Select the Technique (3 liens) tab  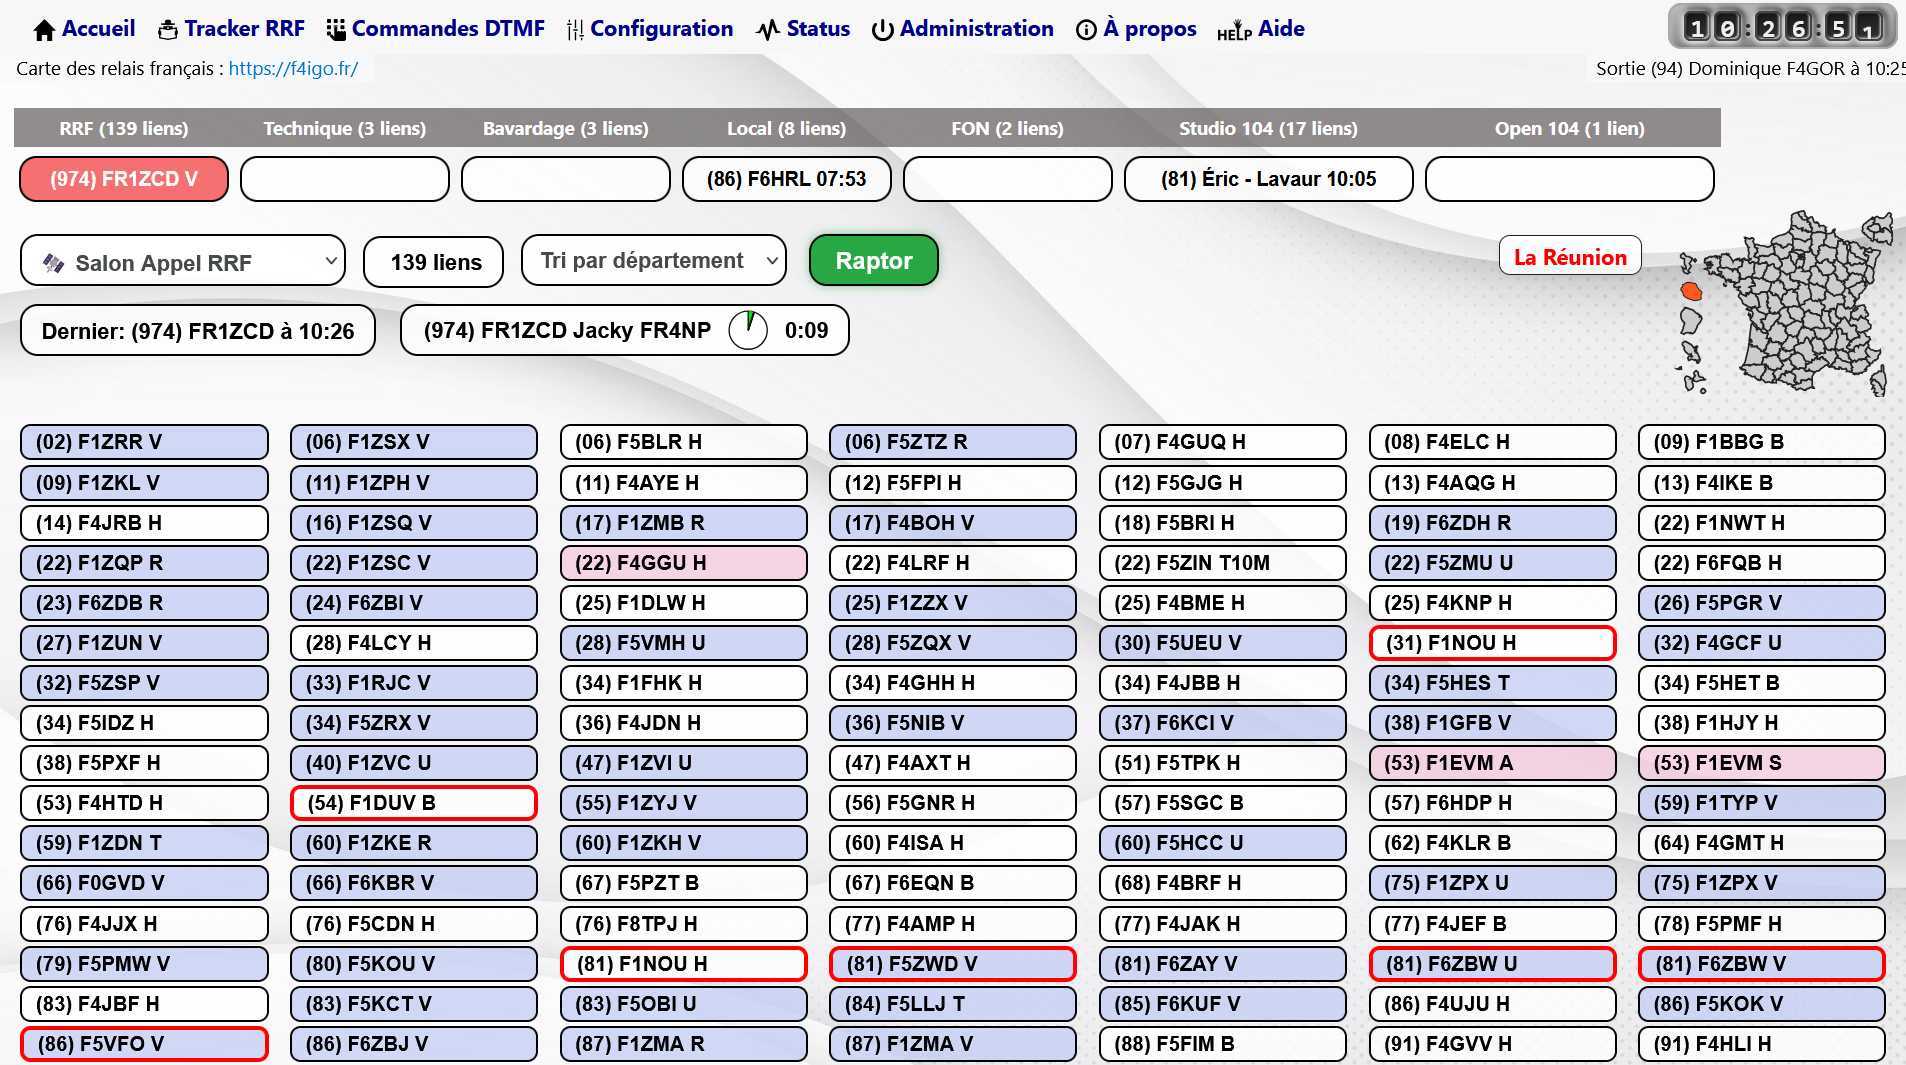[344, 129]
